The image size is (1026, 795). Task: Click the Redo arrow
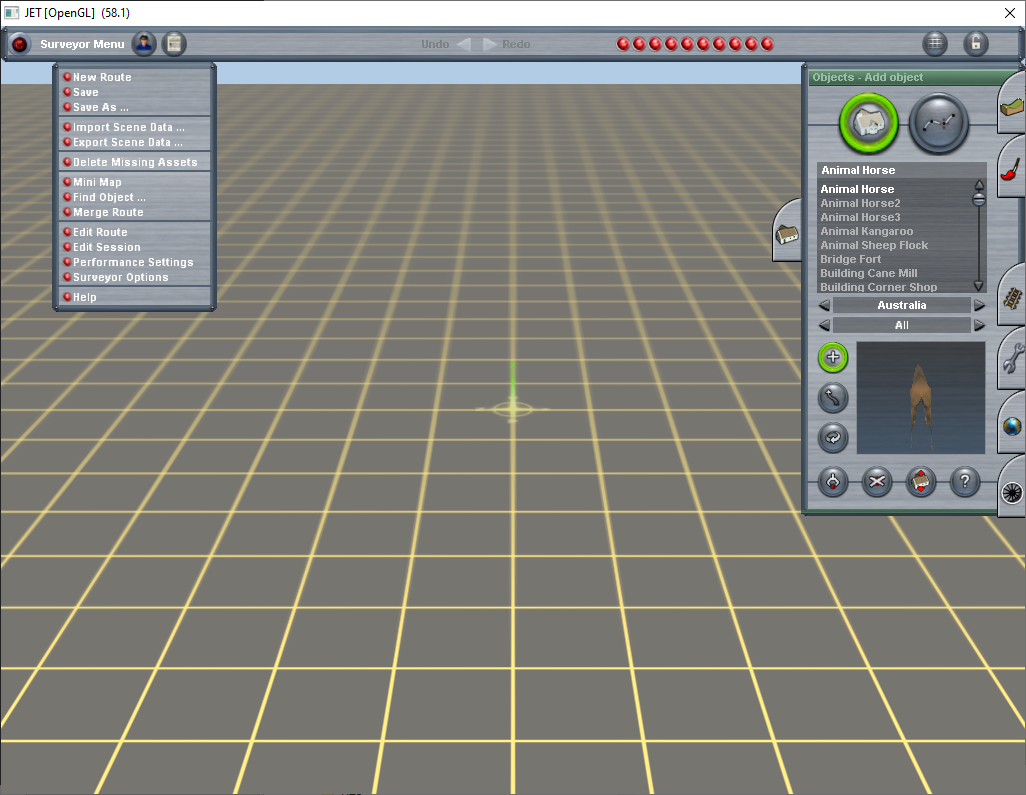[x=490, y=44]
